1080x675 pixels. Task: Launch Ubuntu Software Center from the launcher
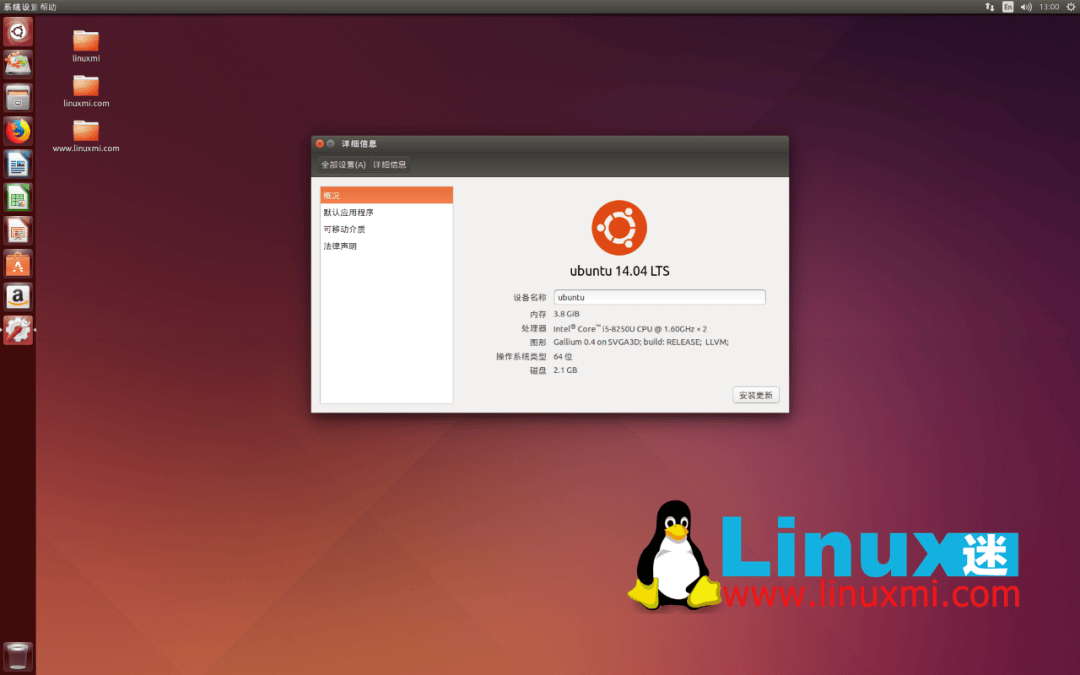(17, 263)
